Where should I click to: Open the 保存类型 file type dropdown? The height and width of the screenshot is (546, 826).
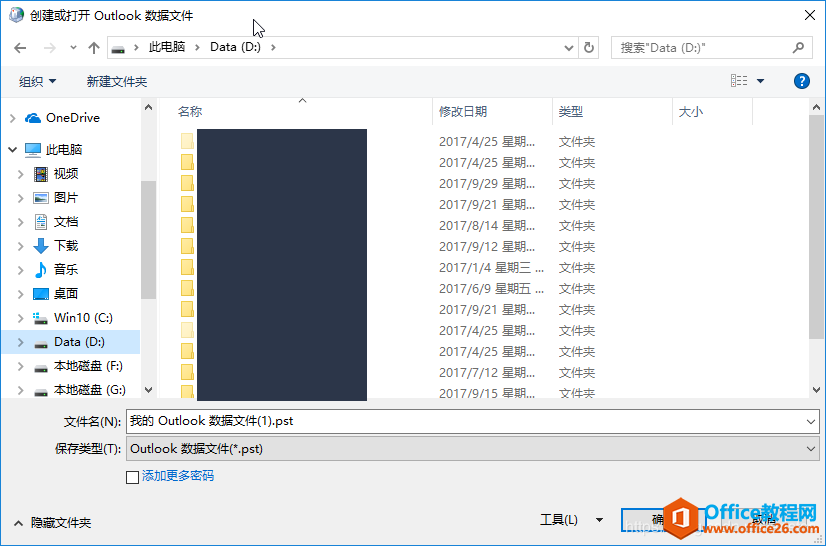coord(810,449)
